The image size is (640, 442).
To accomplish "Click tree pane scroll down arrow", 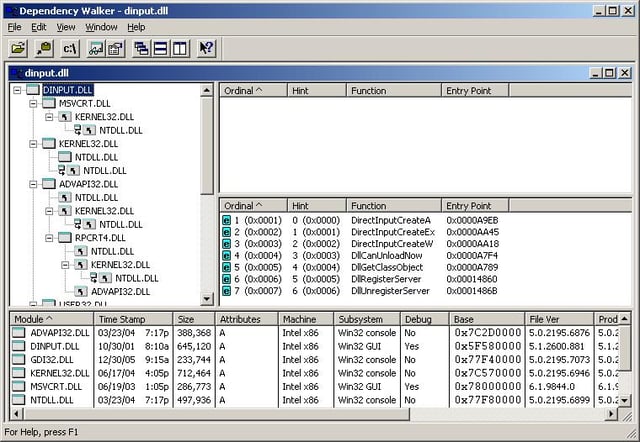I will (207, 299).
